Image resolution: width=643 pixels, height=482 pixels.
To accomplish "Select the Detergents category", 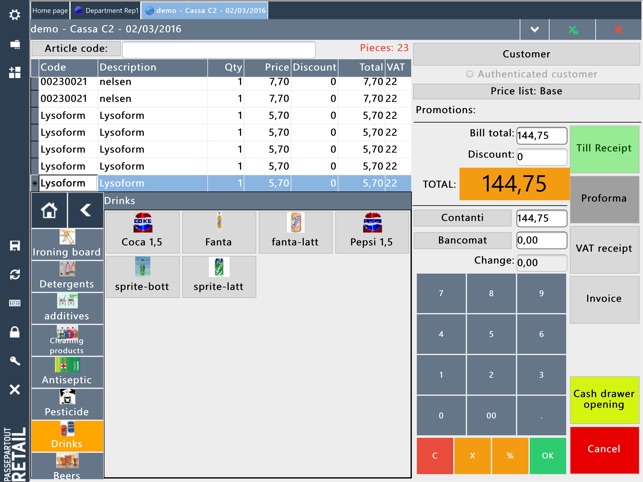I will click(67, 276).
